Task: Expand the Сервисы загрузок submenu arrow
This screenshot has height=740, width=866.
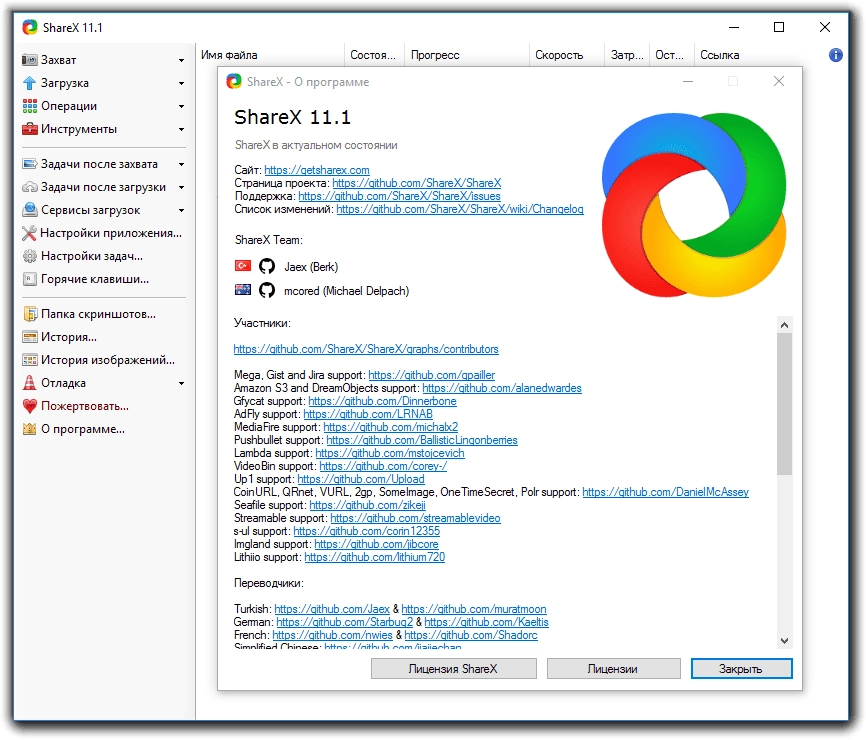Action: pos(181,210)
